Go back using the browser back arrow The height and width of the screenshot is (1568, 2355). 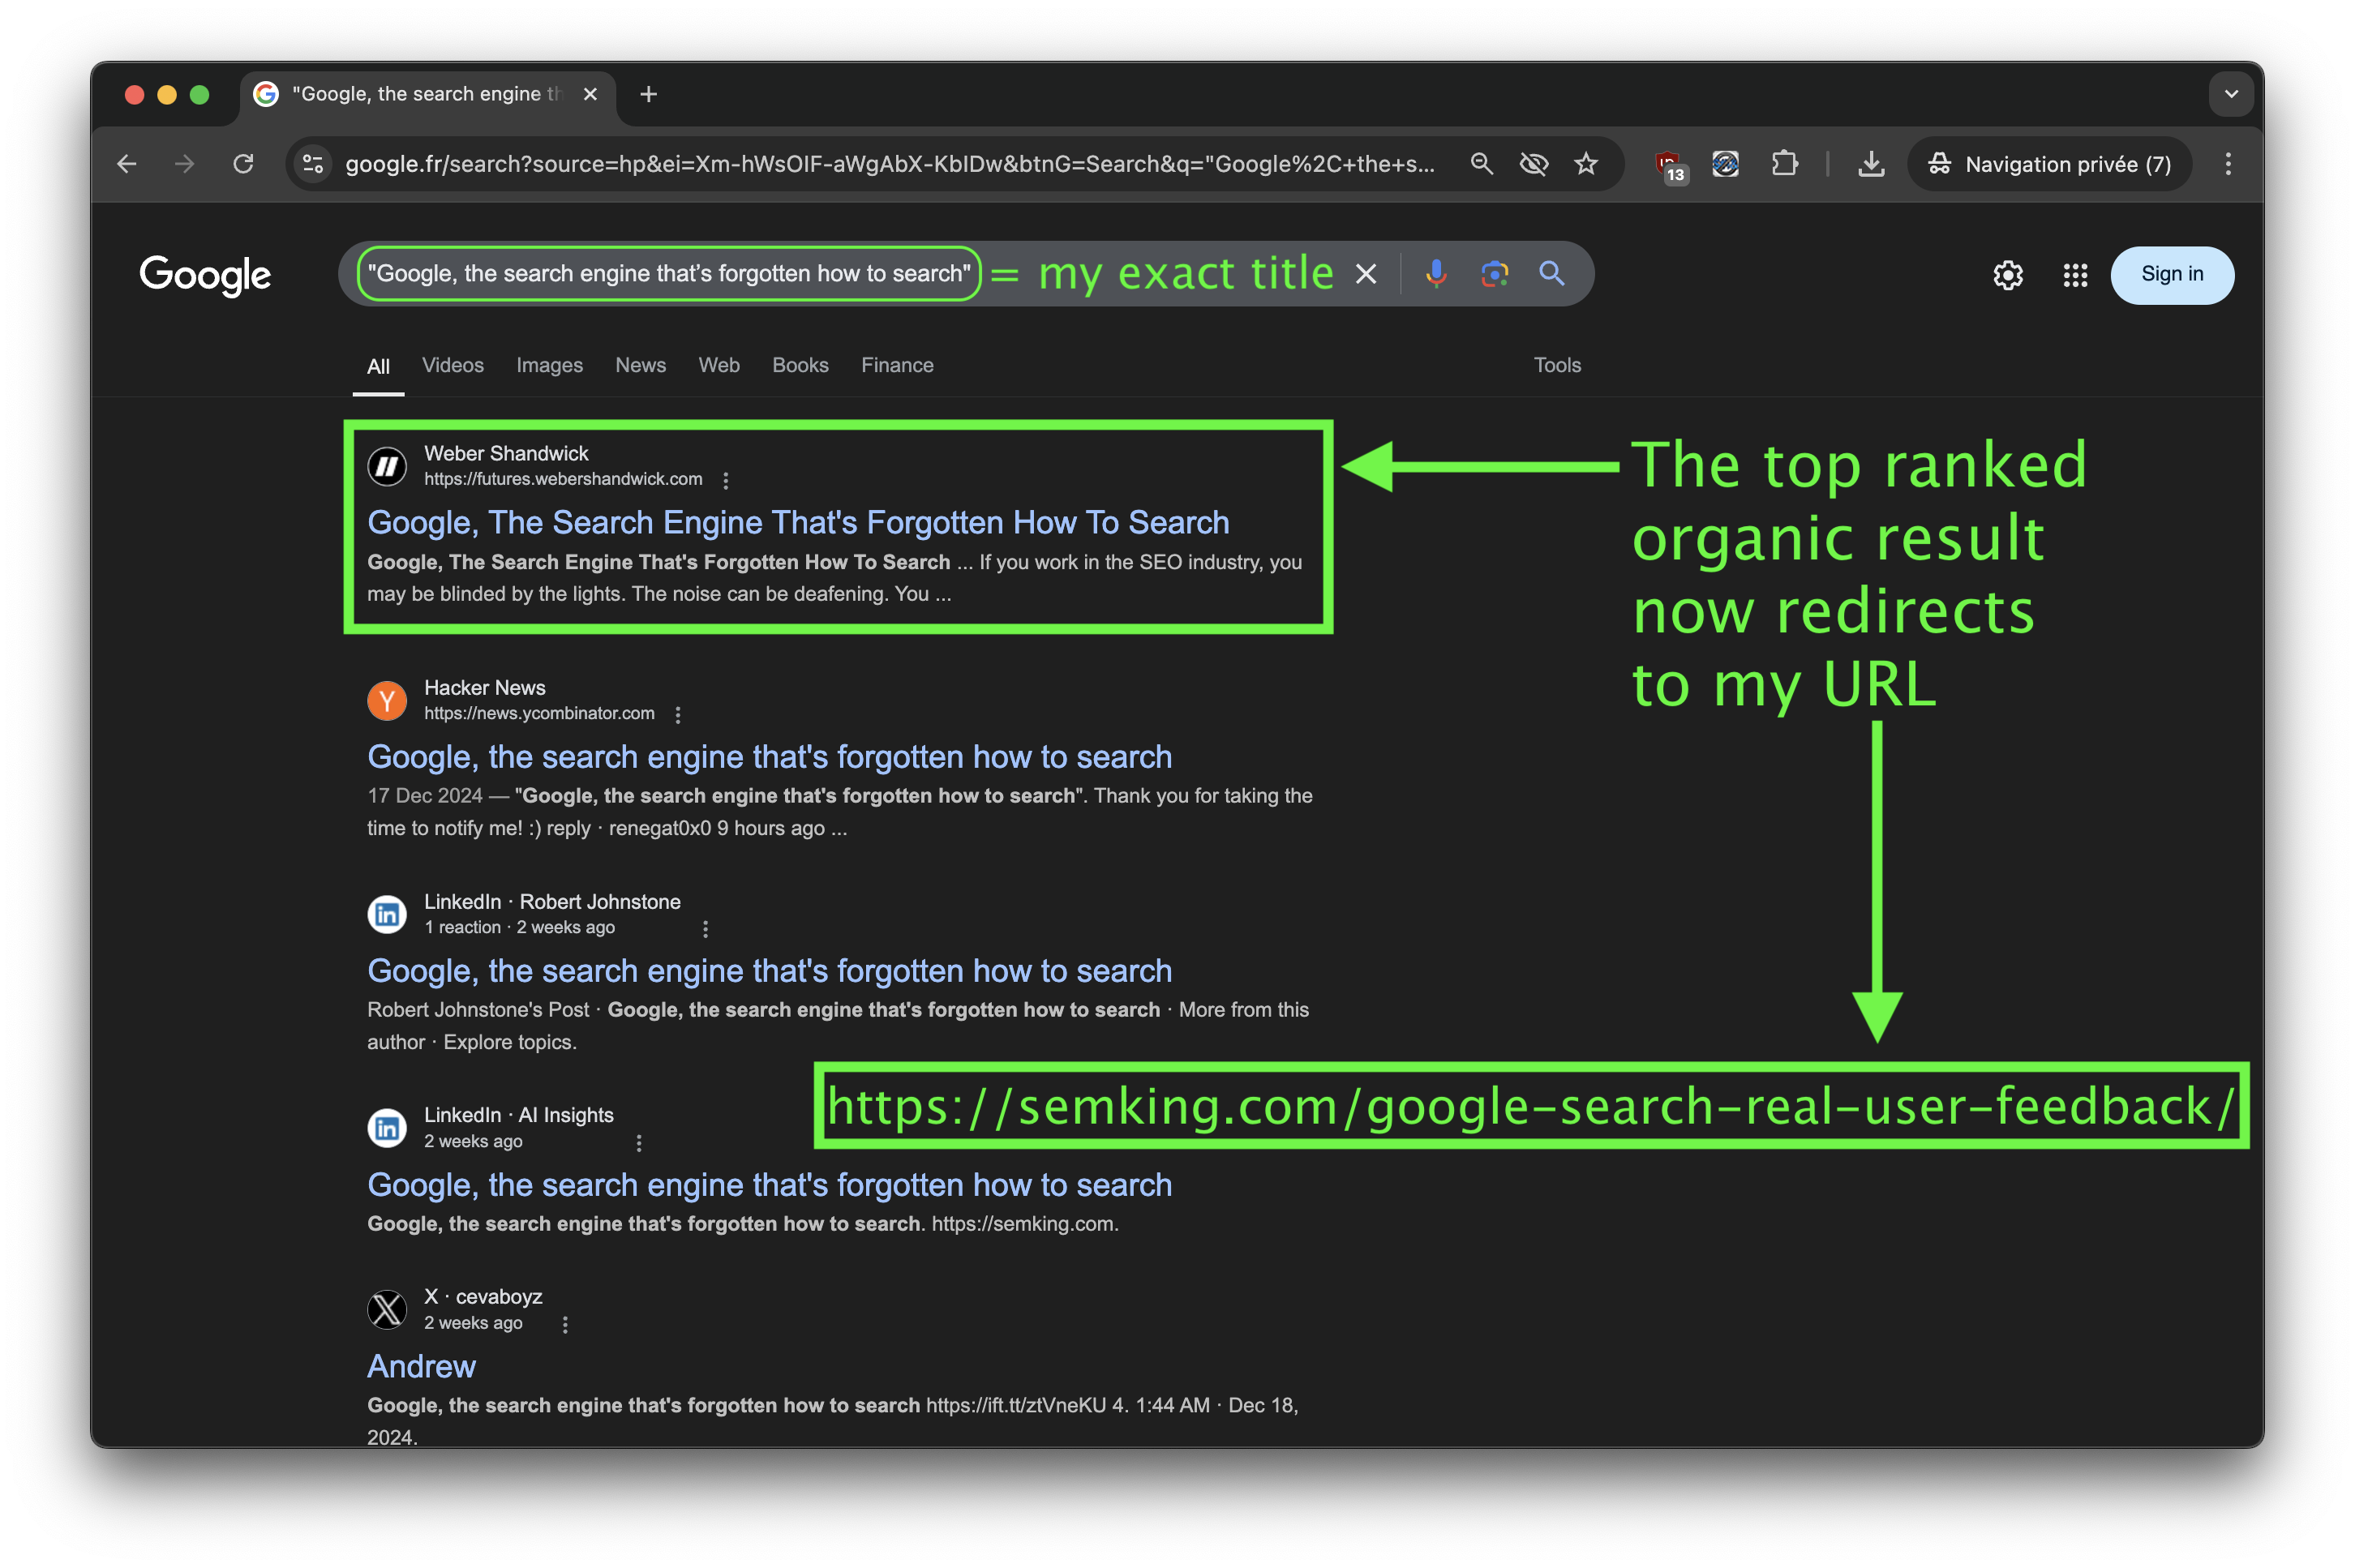(127, 164)
